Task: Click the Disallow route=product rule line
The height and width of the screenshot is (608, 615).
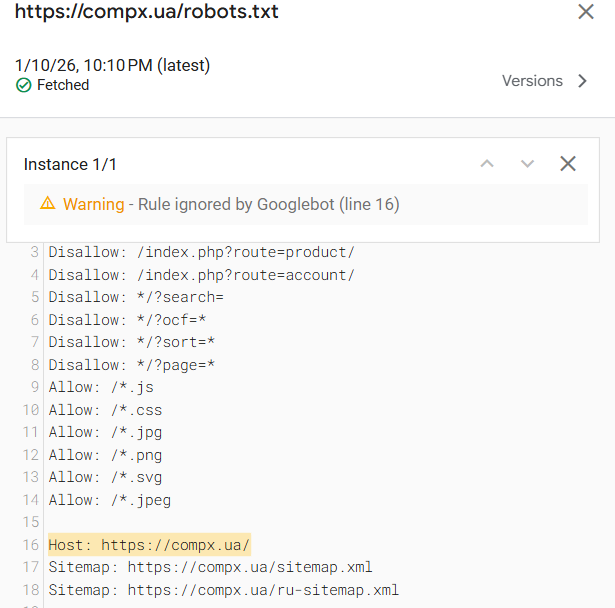Action: pos(201,252)
